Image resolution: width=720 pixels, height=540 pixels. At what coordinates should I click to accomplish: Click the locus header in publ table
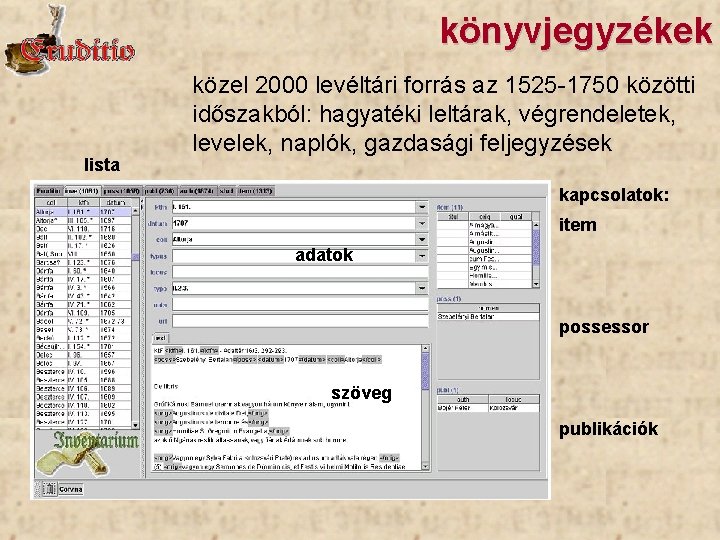click(514, 399)
